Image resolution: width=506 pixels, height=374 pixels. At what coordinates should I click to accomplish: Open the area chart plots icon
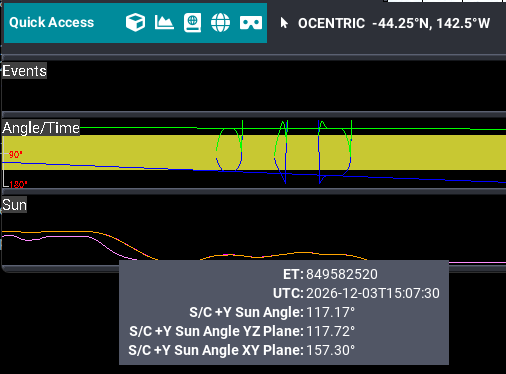tap(164, 23)
